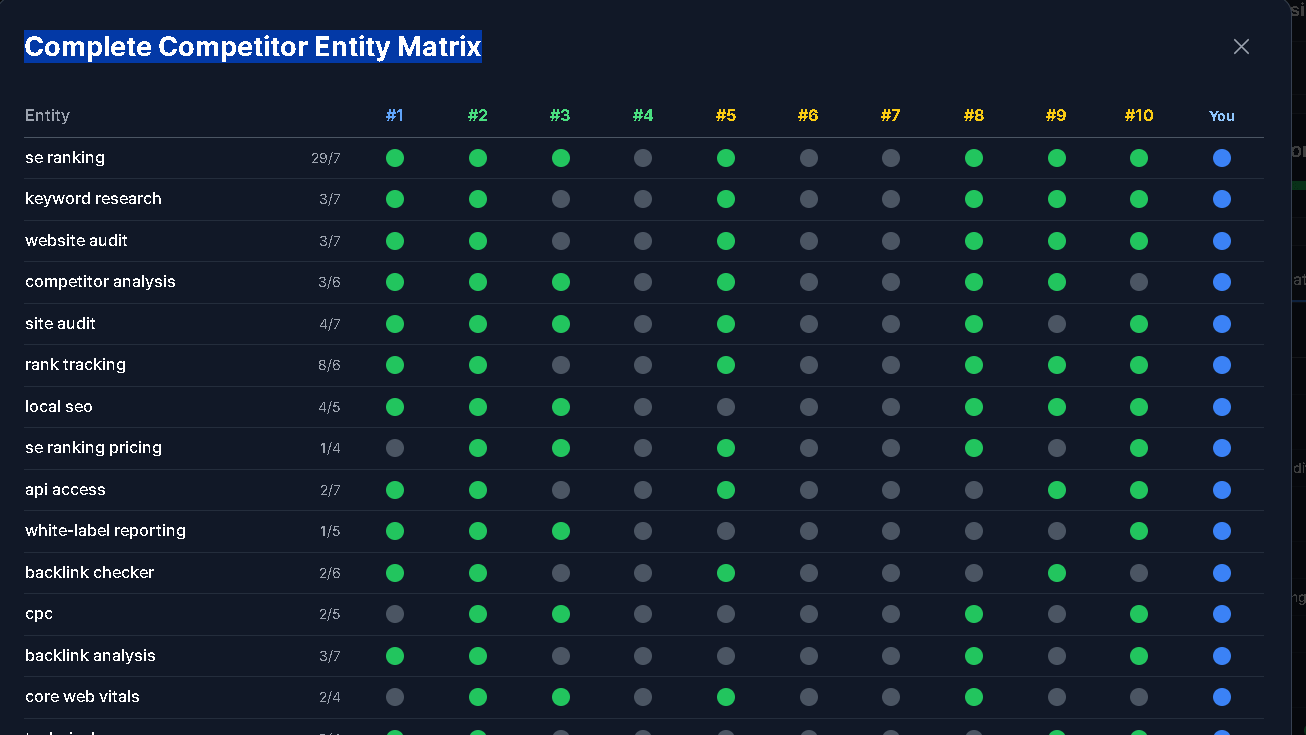1306x735 pixels.
Task: Click the 29/7 score cell for se ranking
Action: [330, 157]
